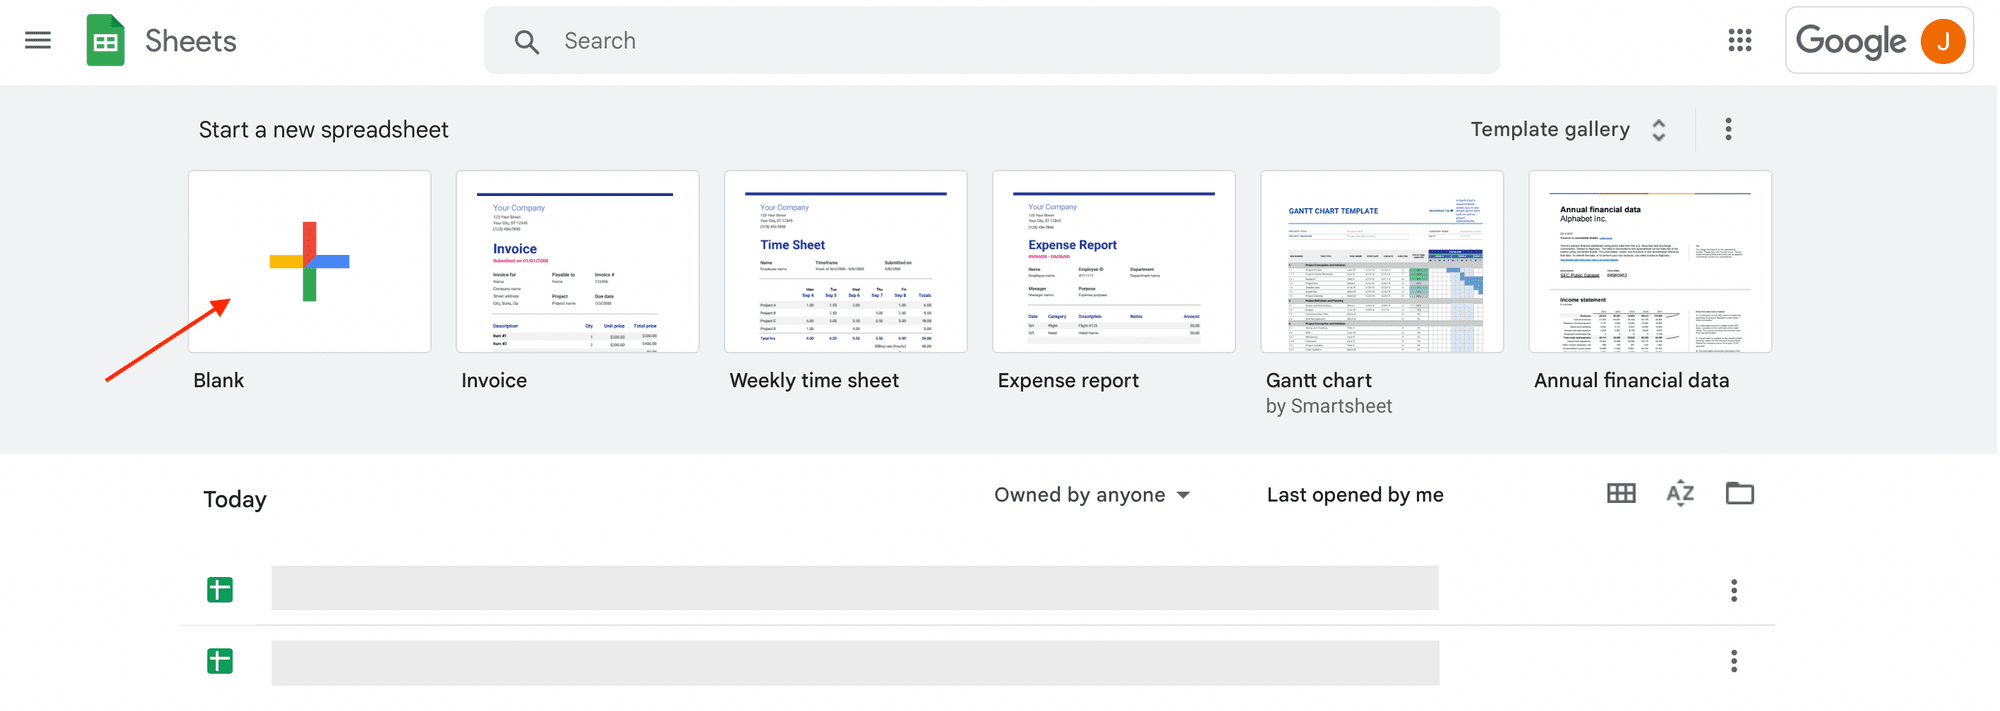The width and height of the screenshot is (2000, 711).
Task: Click the Start a new spreadsheet heading
Action: [x=323, y=130]
